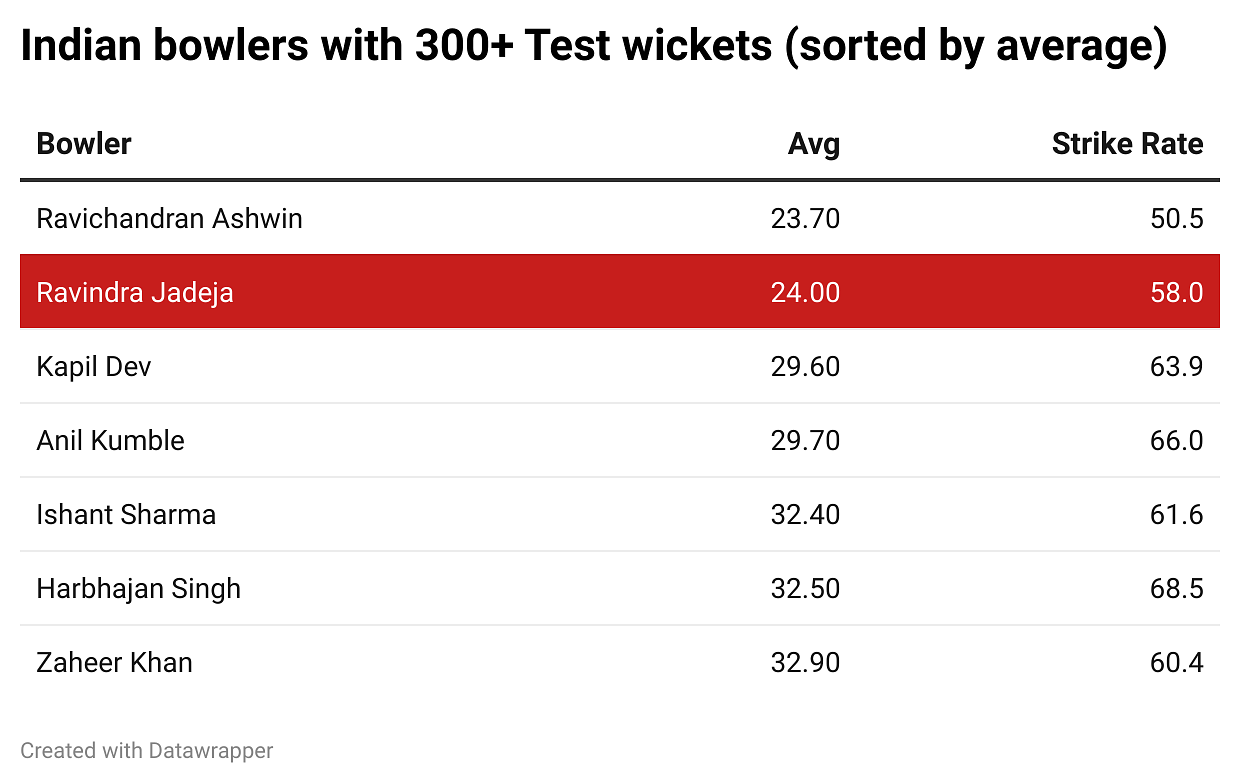Click the highlighted Ravindra Jadeja row name
Image resolution: width=1240 pixels, height=784 pixels.
click(x=135, y=292)
